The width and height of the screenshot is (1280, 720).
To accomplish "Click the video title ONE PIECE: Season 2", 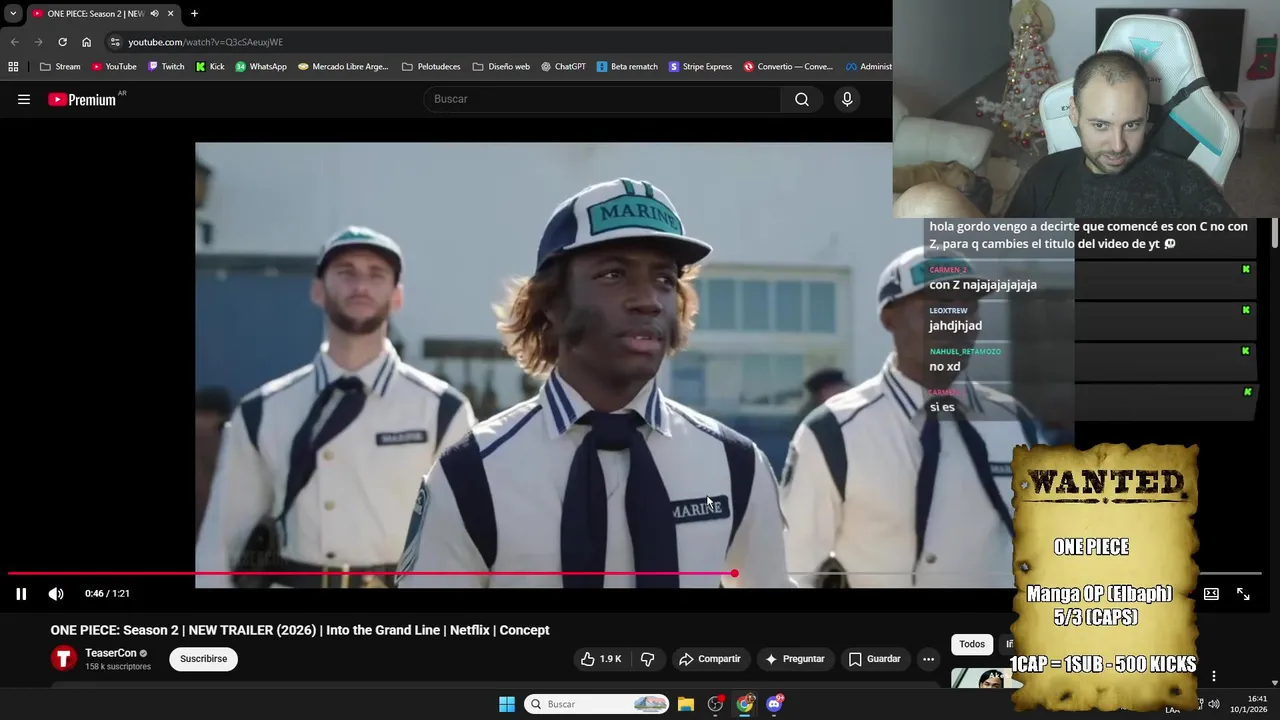I will point(300,630).
